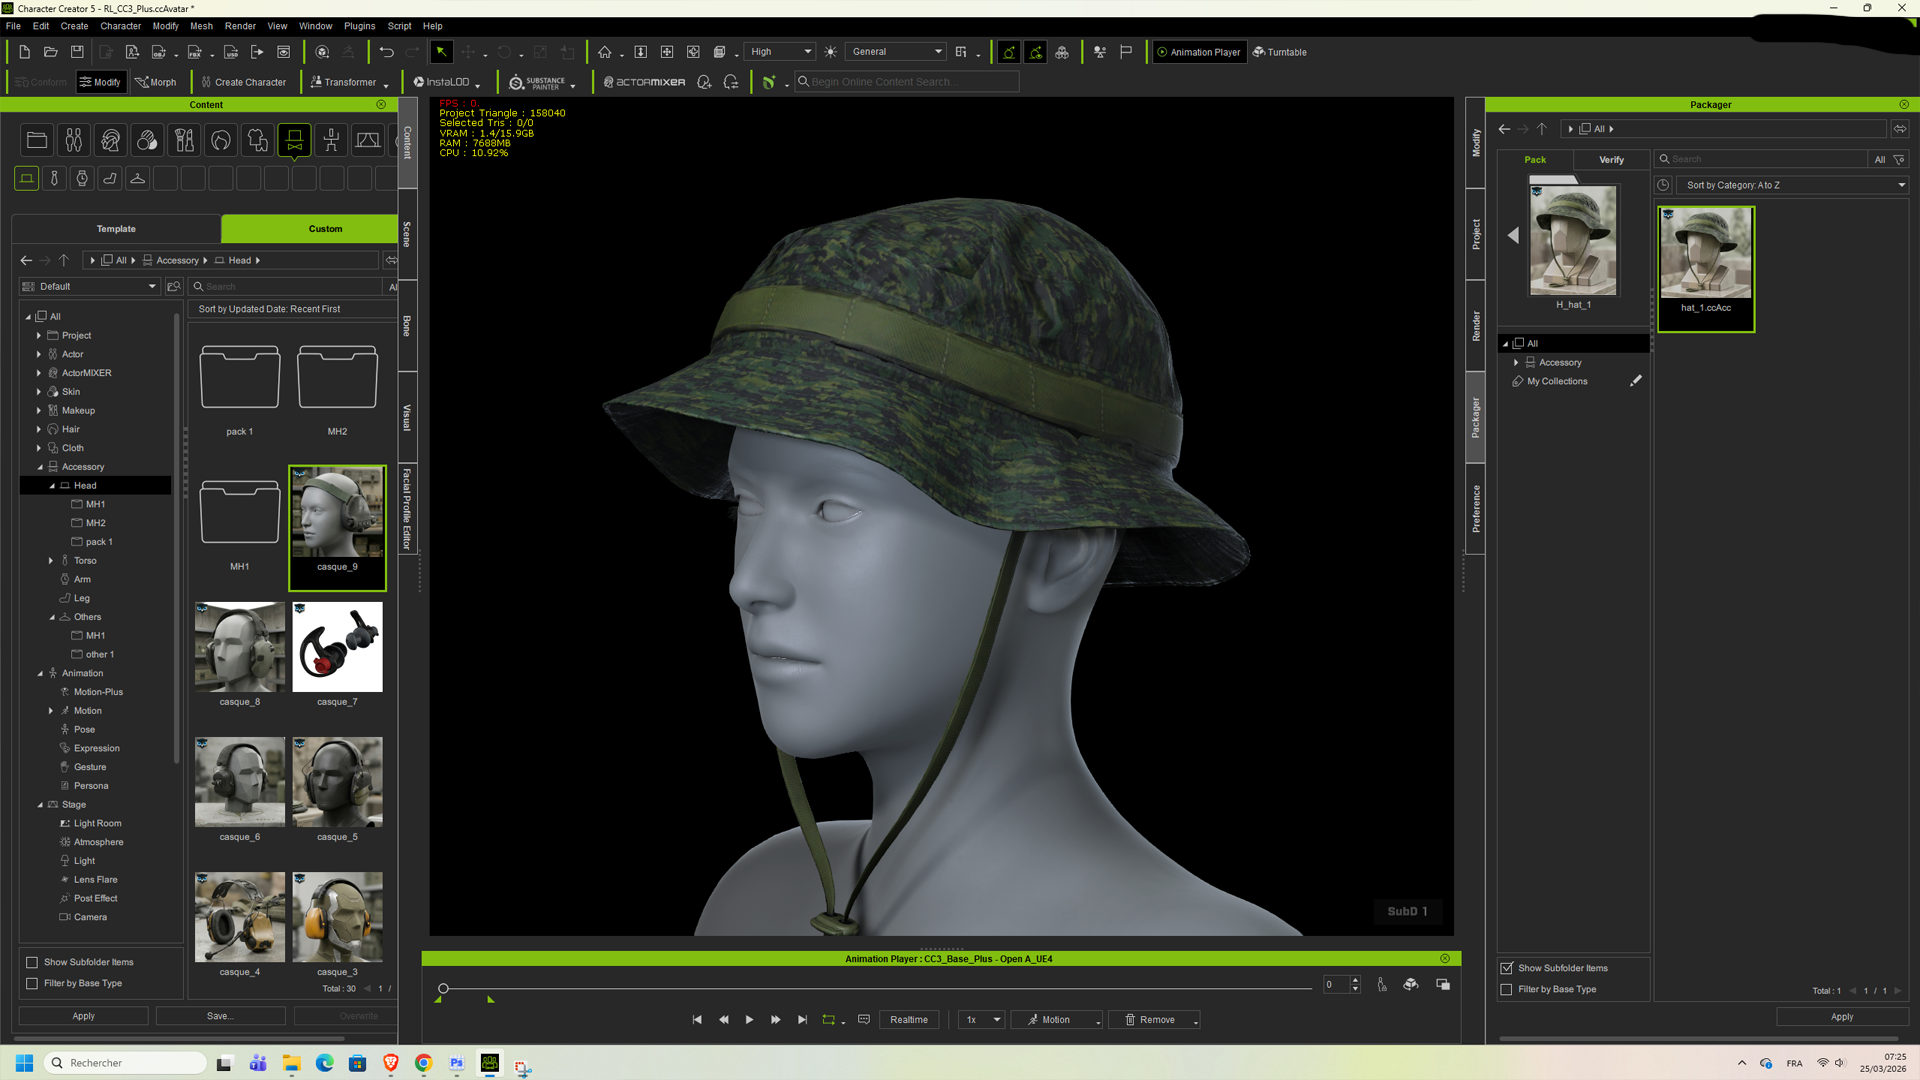Image resolution: width=1920 pixels, height=1080 pixels.
Task: Jump to last frame in player
Action: (802, 1020)
